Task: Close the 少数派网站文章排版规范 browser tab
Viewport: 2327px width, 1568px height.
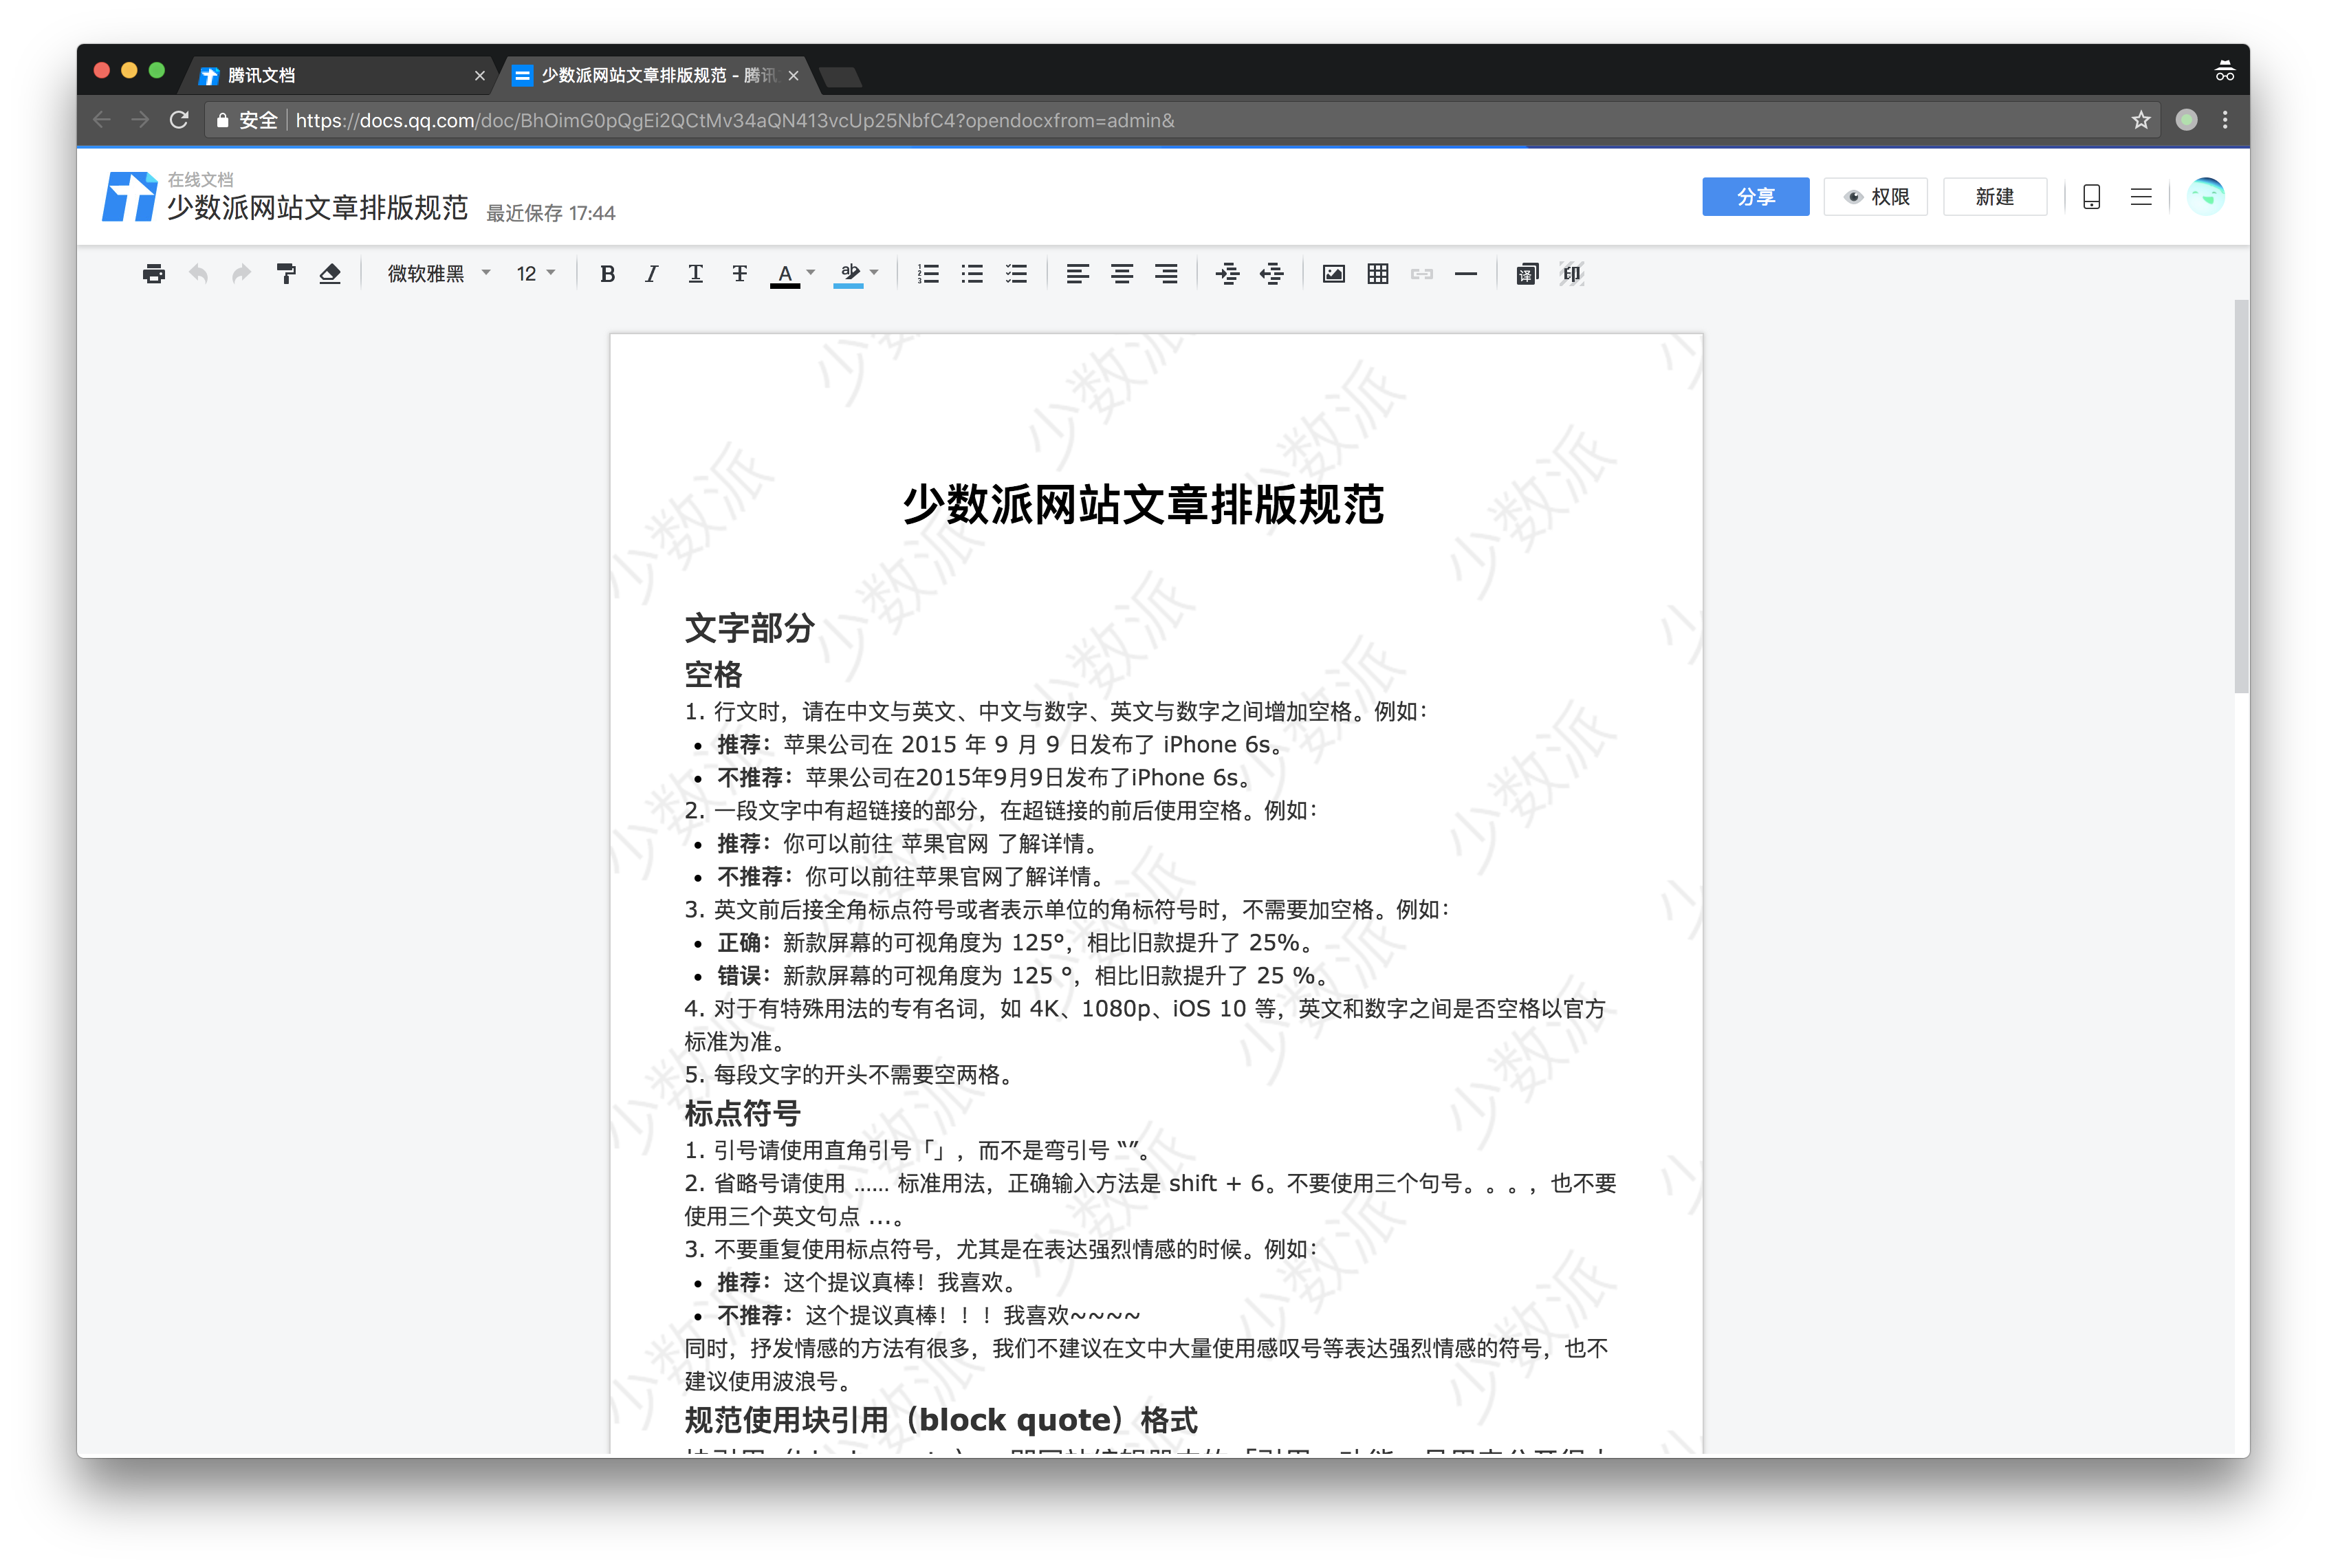Action: tap(793, 76)
